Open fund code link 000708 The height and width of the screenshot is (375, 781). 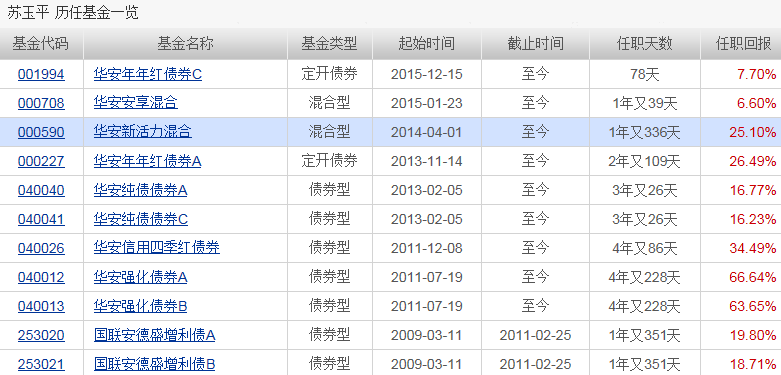pos(41,104)
